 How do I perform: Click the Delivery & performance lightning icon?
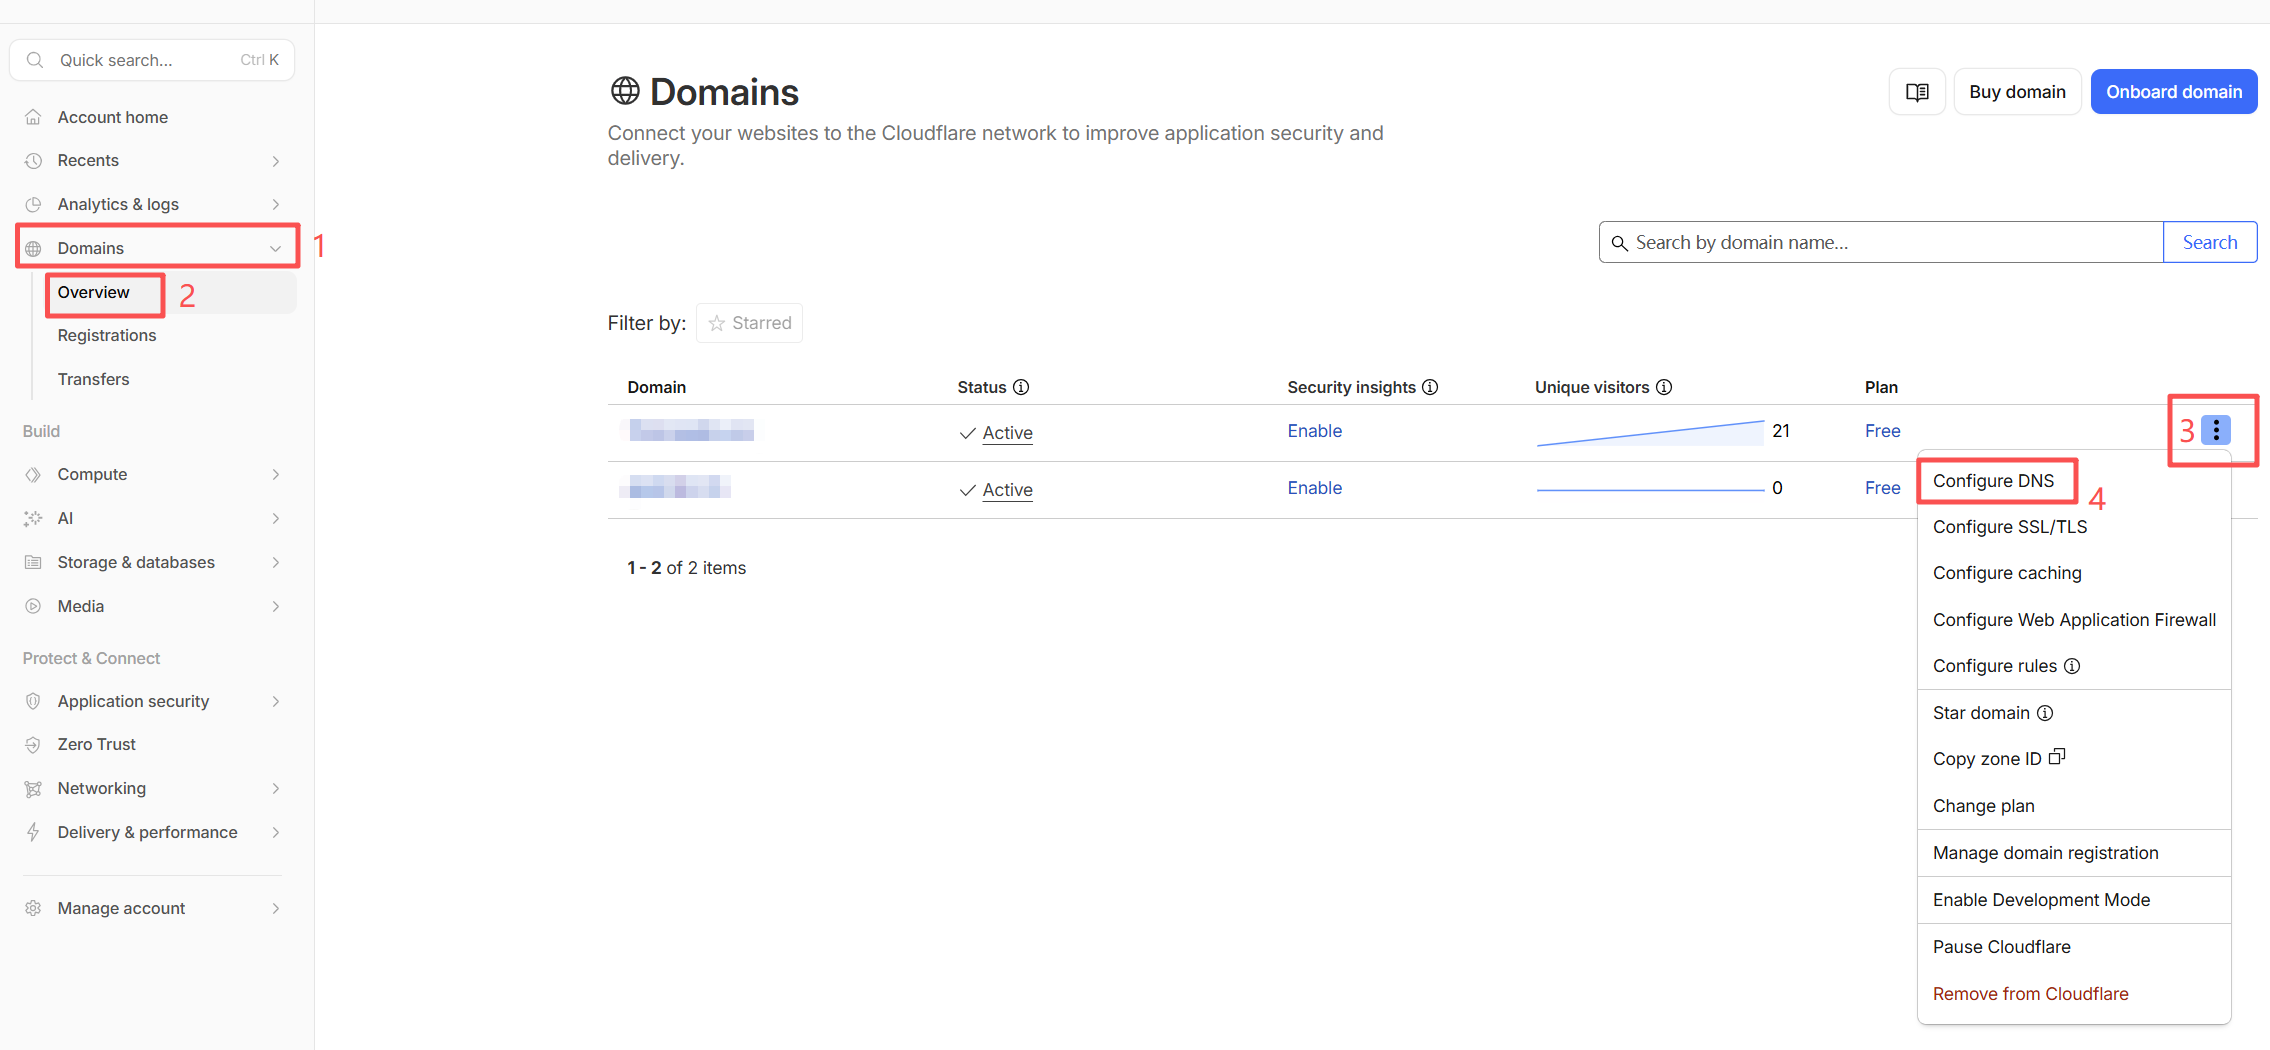click(x=33, y=832)
